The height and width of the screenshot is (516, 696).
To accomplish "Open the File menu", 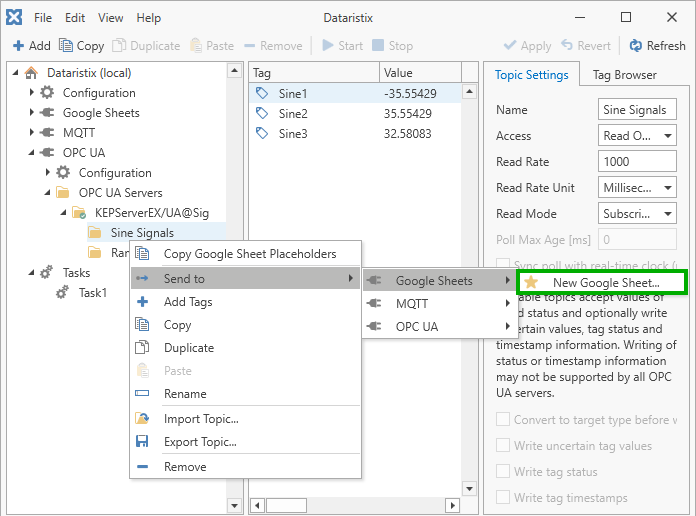I will click(43, 18).
